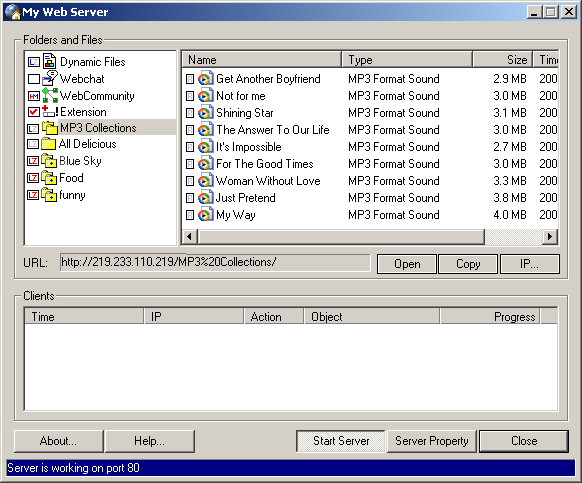Click the horizontal scrollbar thumb in file list
Screen dimensions: 582x483
click(341, 236)
